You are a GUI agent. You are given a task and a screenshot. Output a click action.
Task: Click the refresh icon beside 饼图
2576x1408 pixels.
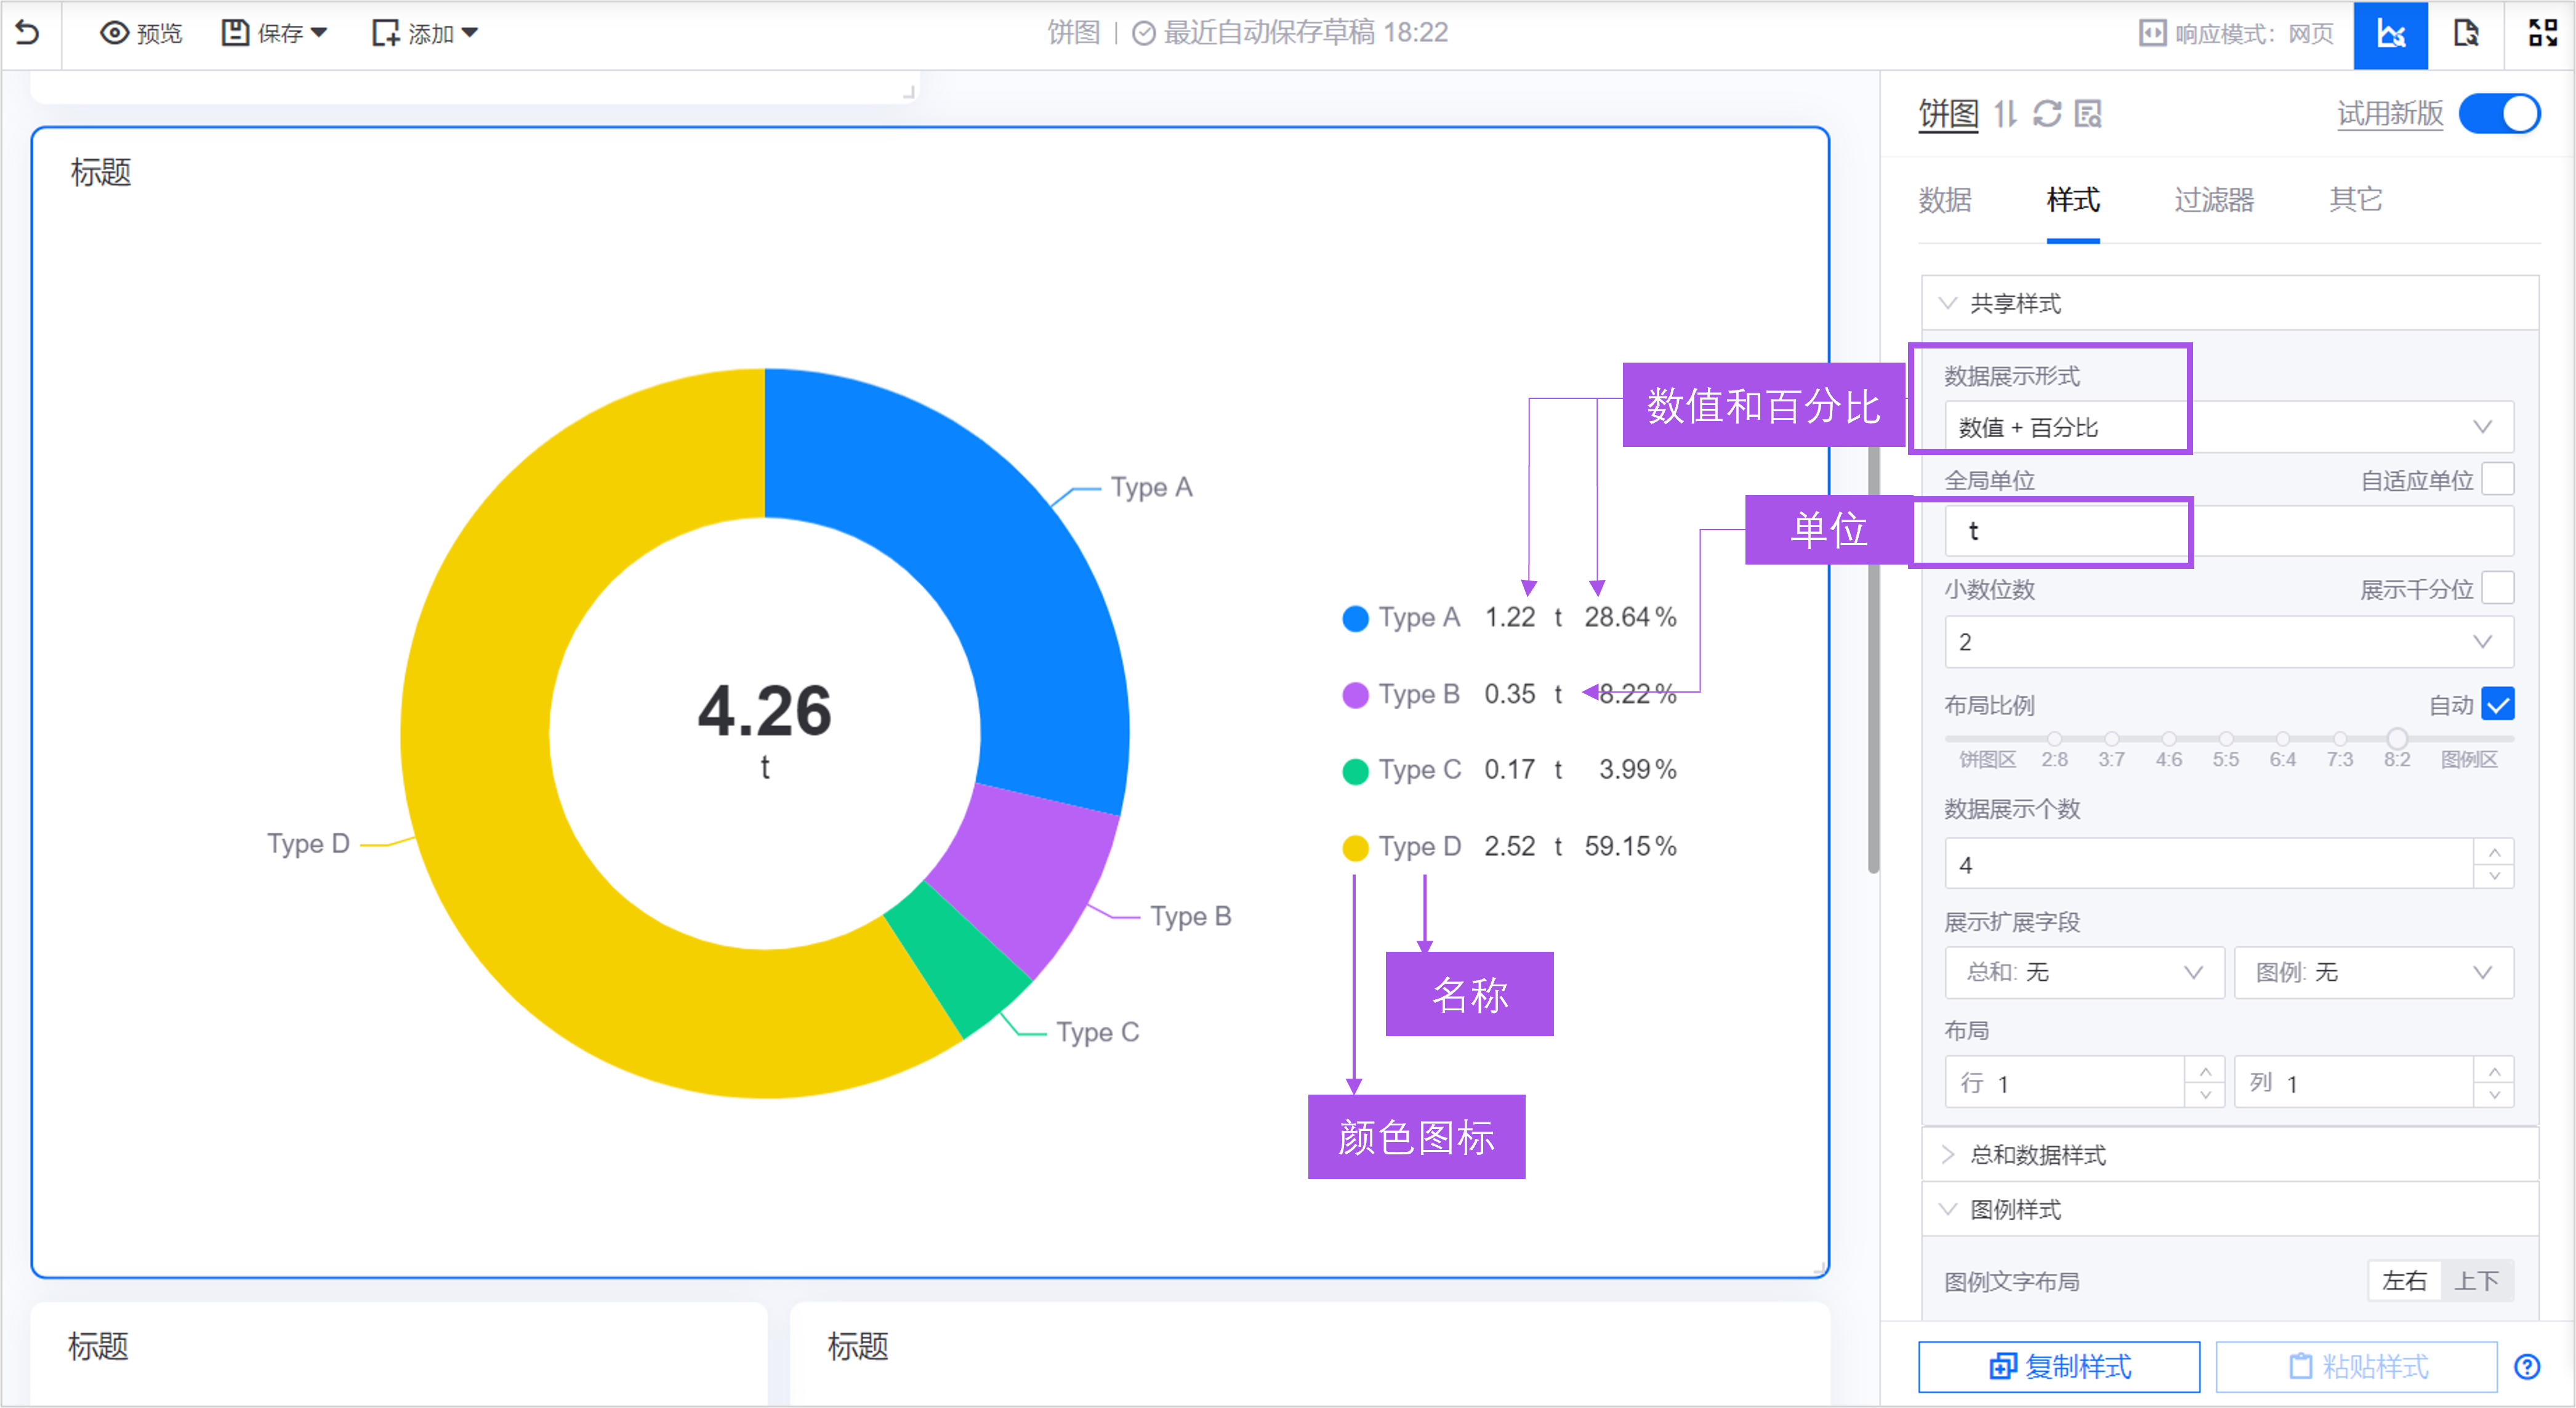[2047, 114]
